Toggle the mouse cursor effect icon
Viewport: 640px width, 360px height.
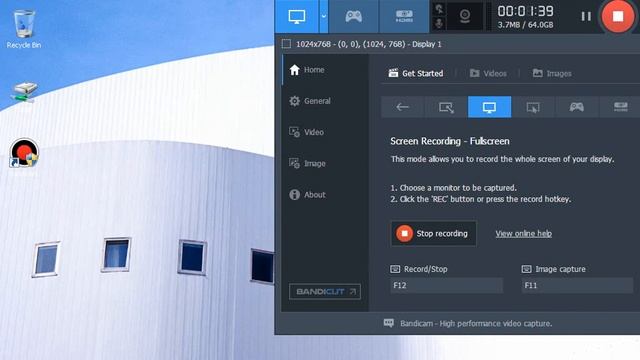click(x=439, y=9)
